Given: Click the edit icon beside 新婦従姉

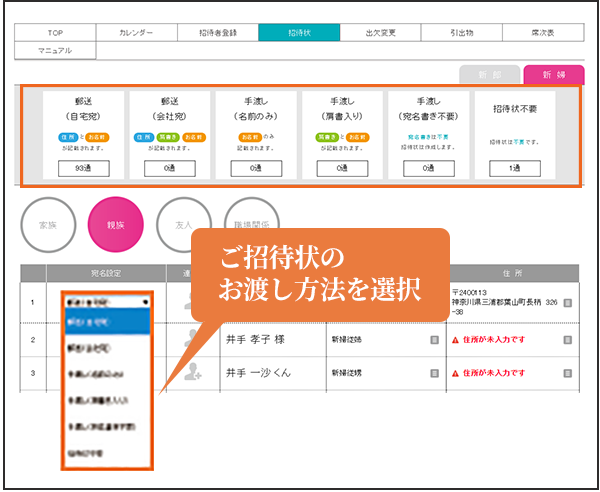Looking at the screenshot, I should 434,339.
